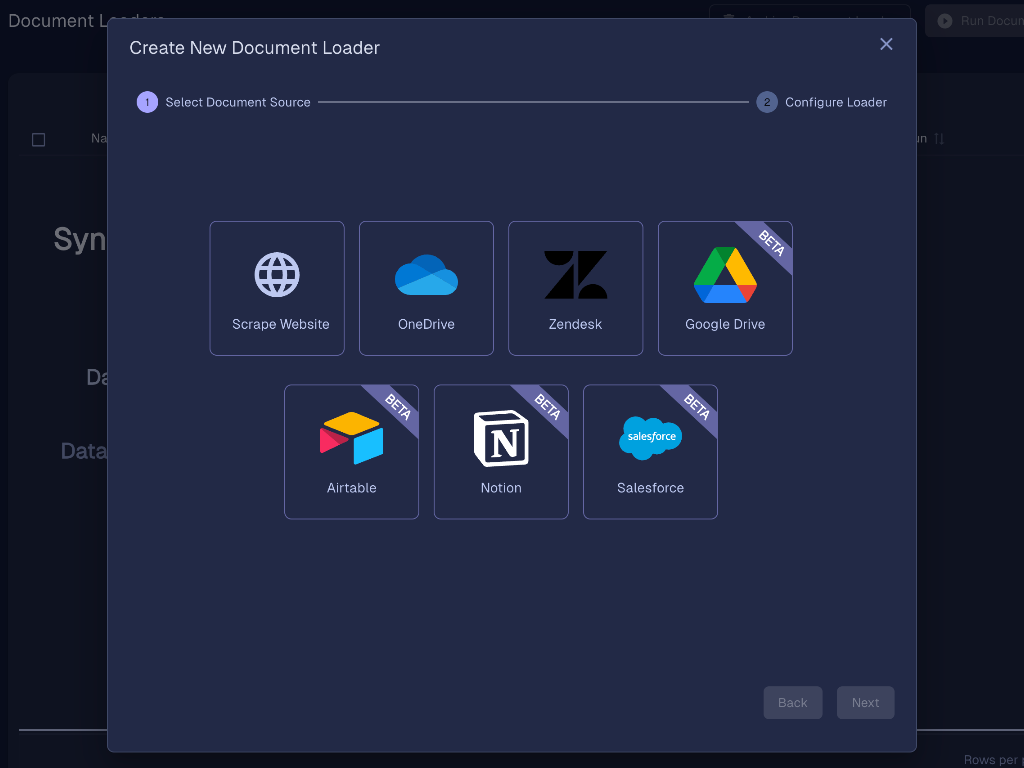Click the step 1 circle indicator
1024x768 pixels.
click(147, 102)
